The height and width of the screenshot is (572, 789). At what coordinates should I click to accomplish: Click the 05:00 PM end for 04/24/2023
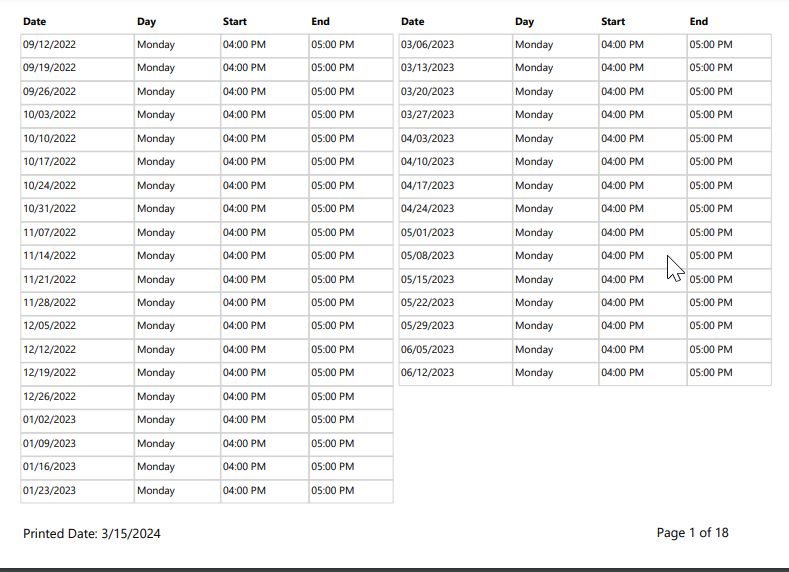(x=729, y=209)
